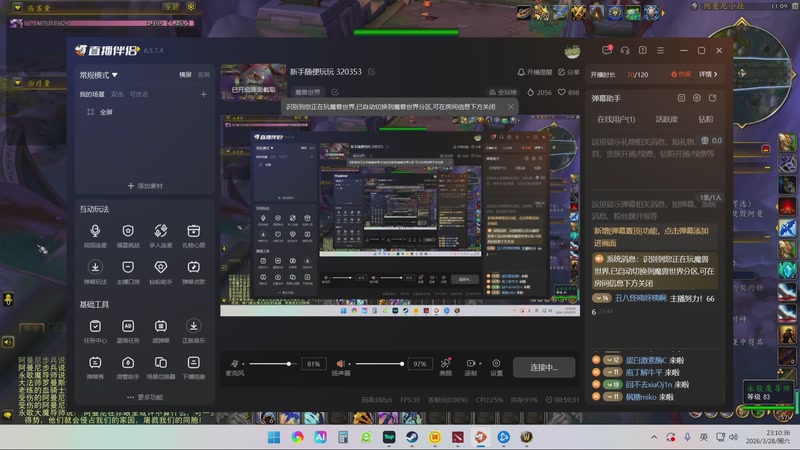800x450 pixels.
Task: Open the 弹幕秀 danmaku show tool
Action: point(95,367)
